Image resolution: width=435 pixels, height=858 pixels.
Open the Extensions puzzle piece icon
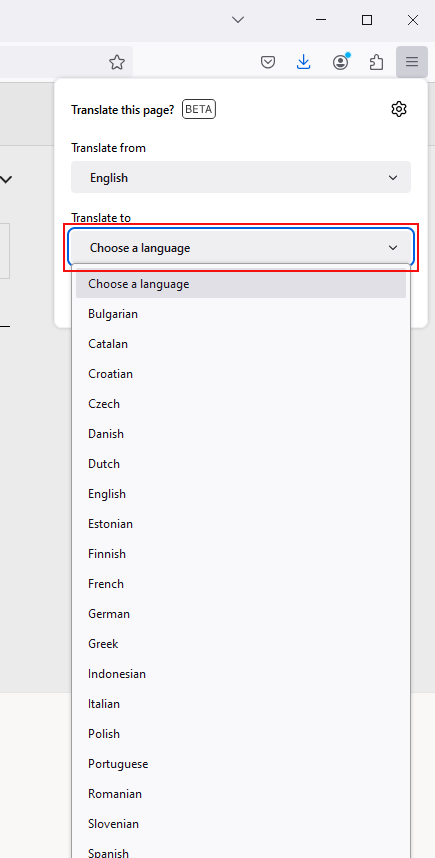376,62
